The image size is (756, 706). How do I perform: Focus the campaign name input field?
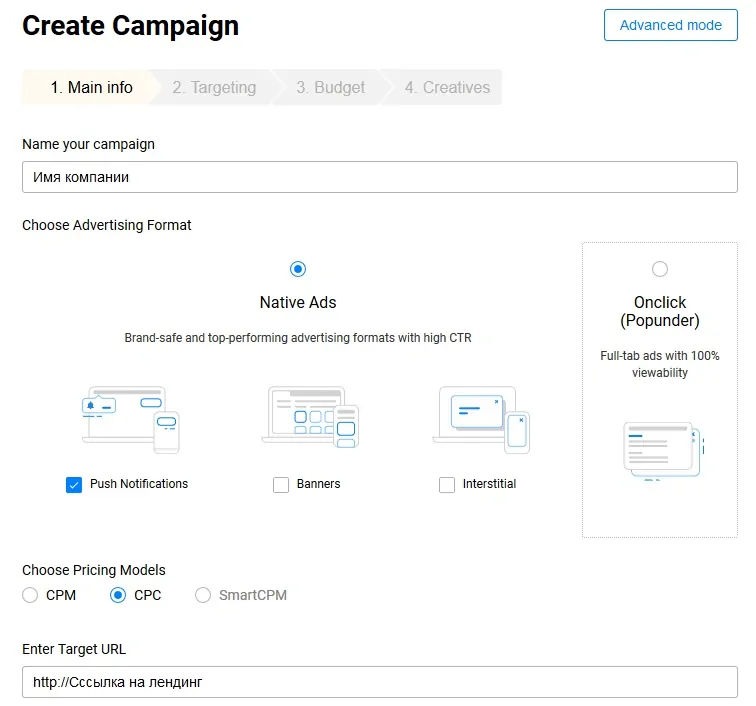[379, 177]
